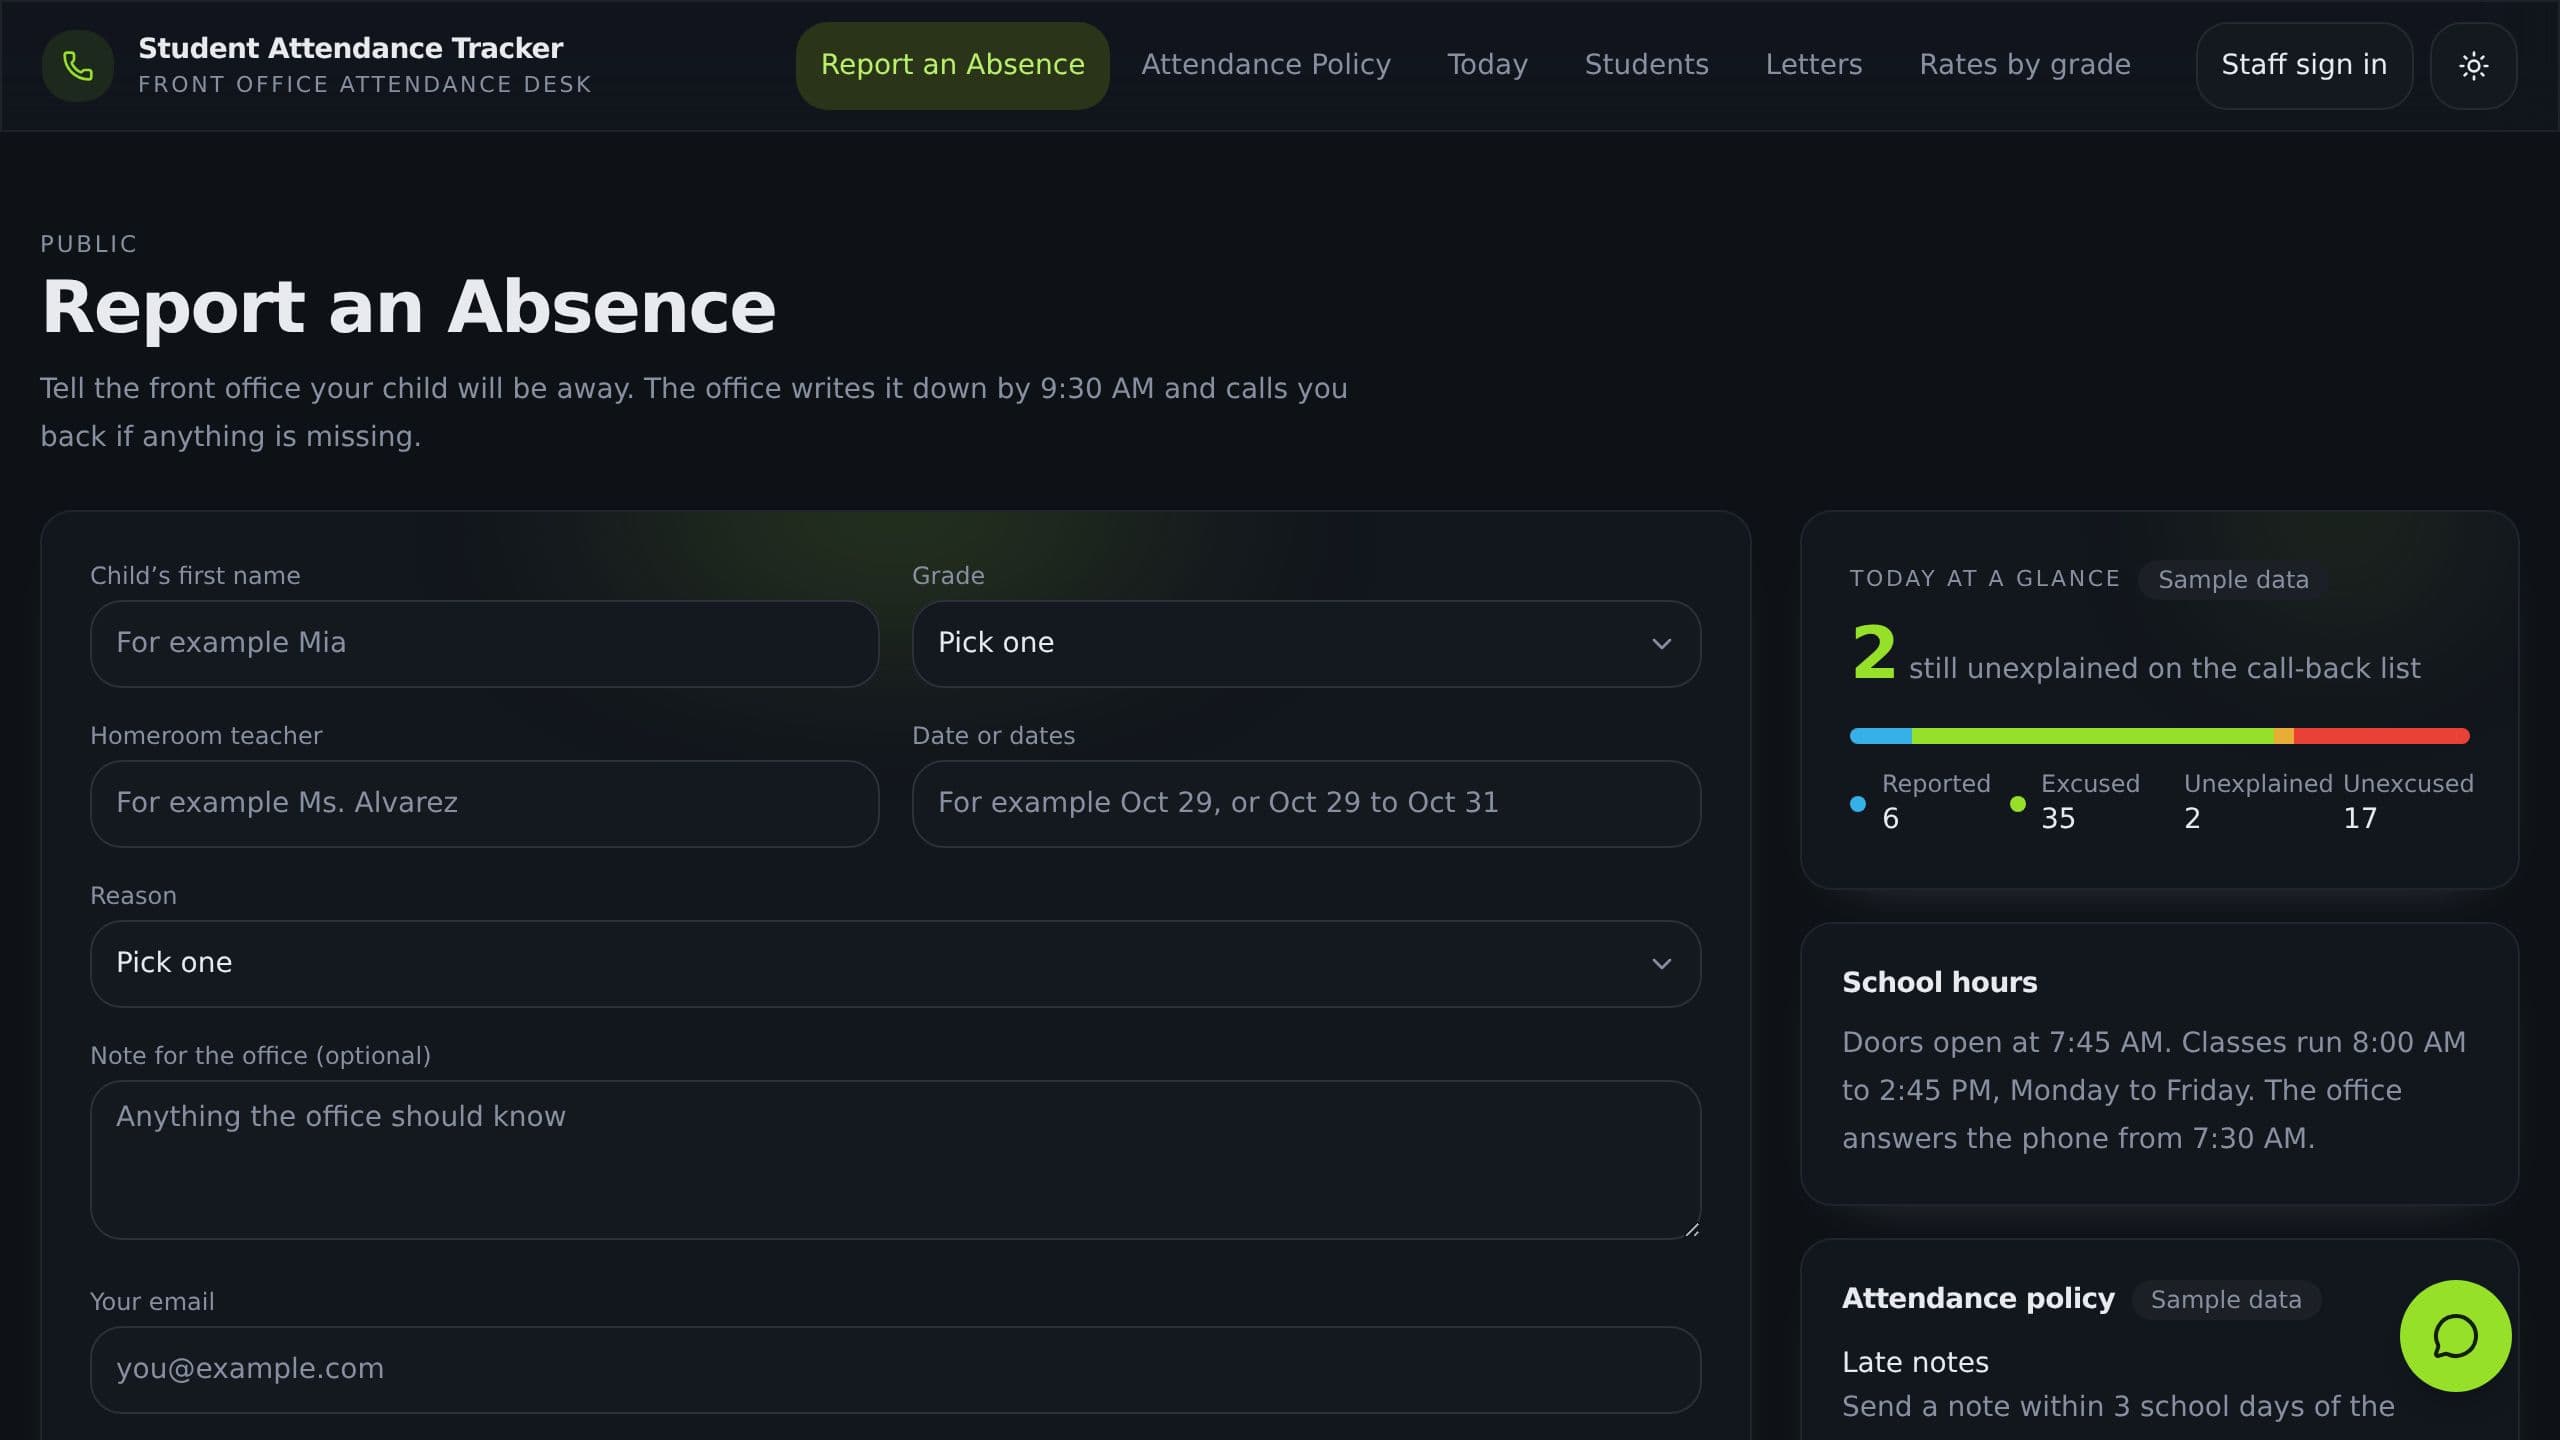Screen dimensions: 2560x1440
Task: Click the Staff sign in button
Action: (x=2304, y=66)
